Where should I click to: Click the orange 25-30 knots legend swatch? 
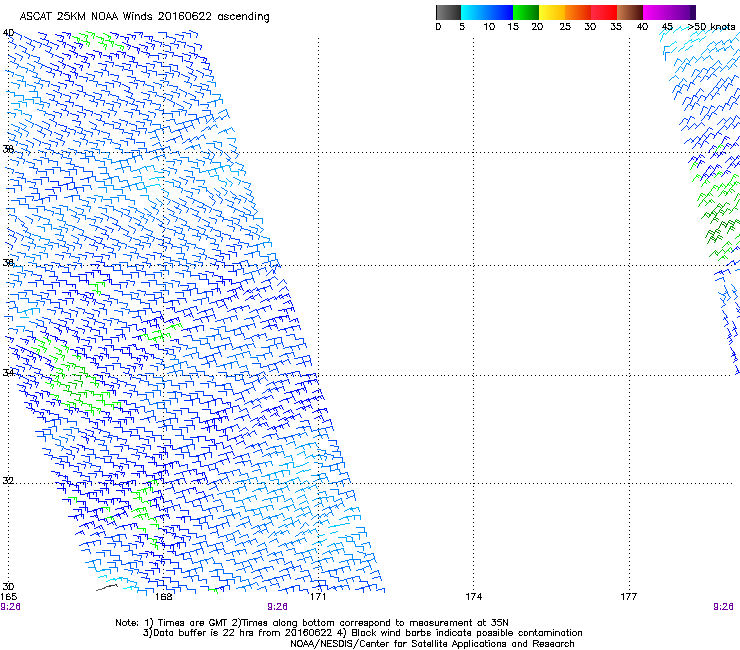point(578,12)
